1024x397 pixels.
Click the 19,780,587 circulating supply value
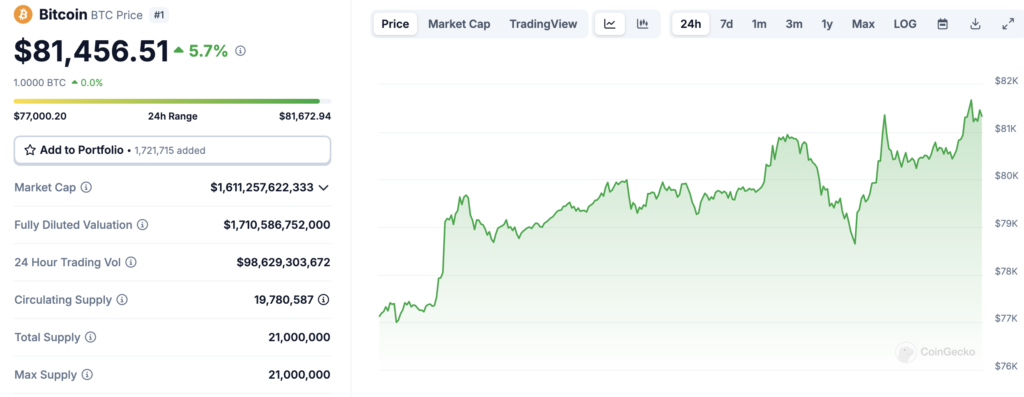click(x=284, y=300)
